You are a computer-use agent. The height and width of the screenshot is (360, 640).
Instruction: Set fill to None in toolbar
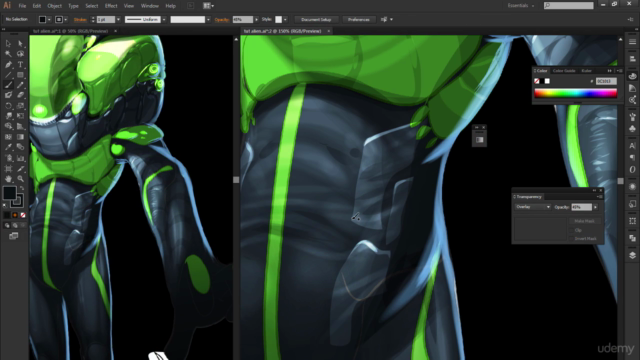tap(23, 215)
